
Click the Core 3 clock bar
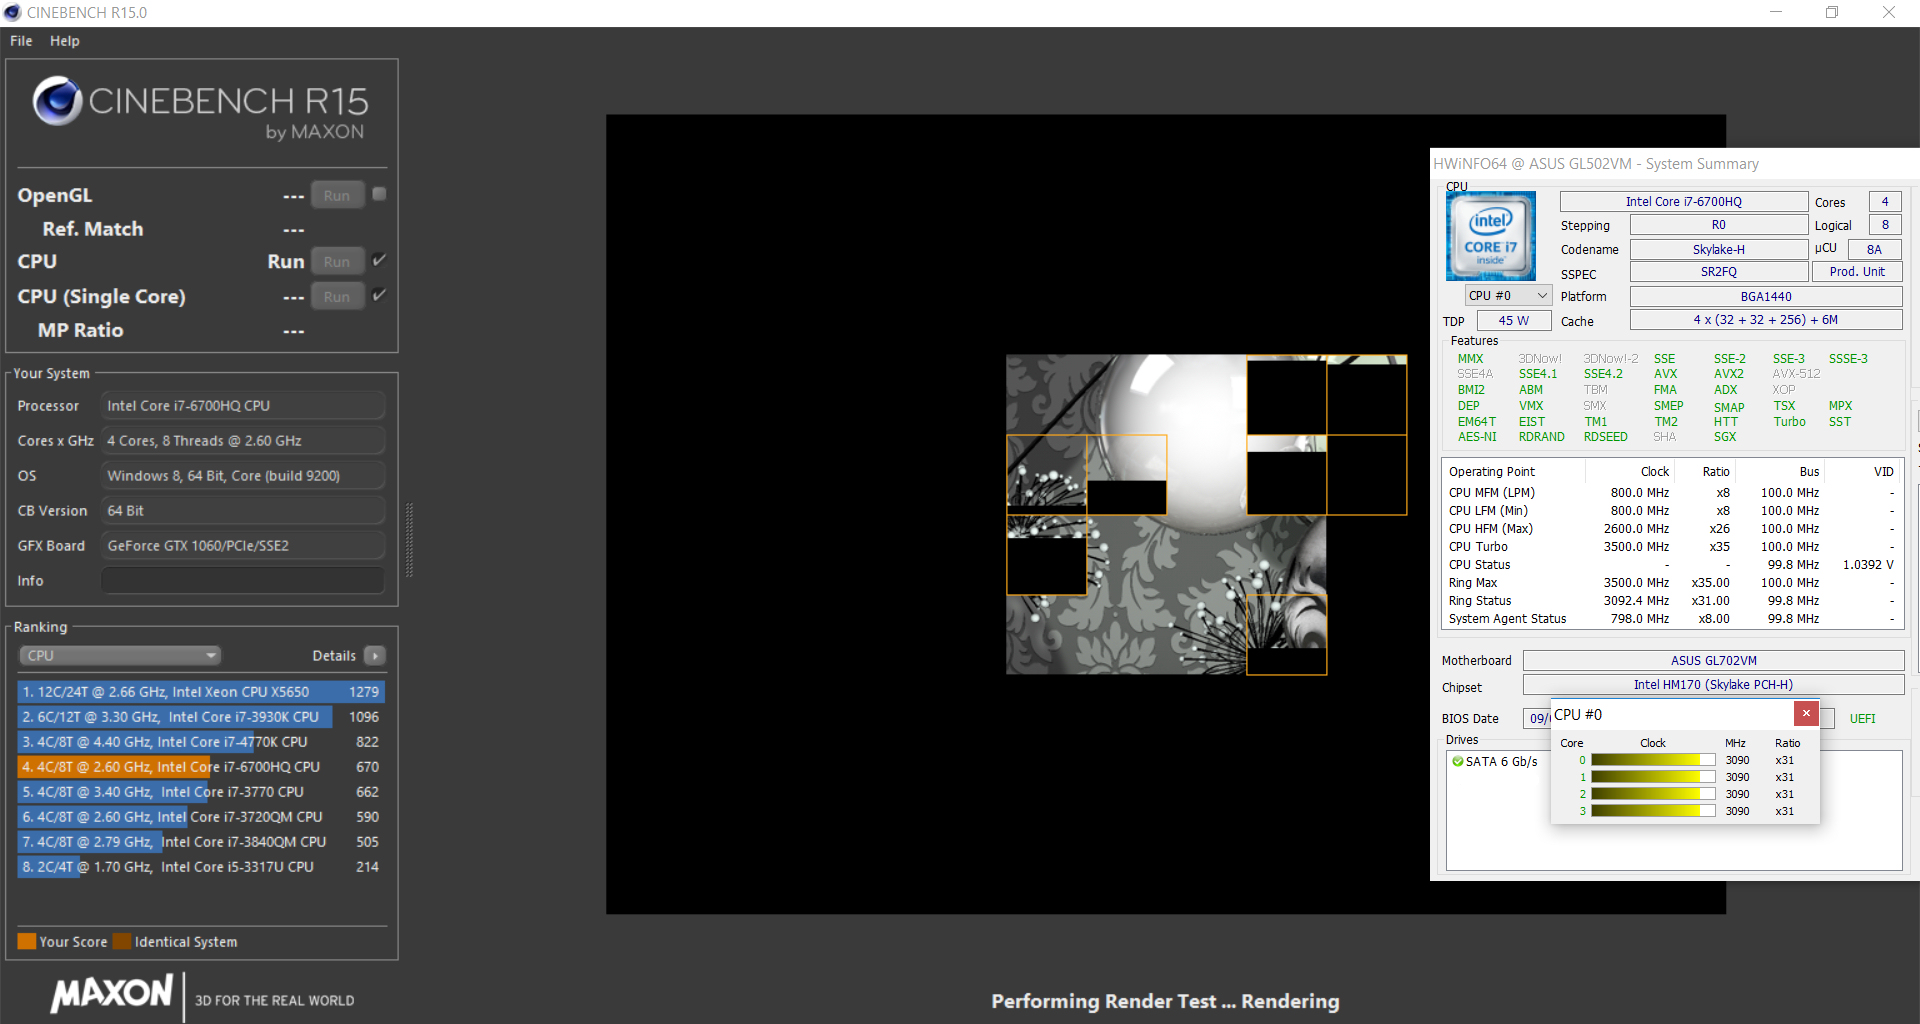1653,811
